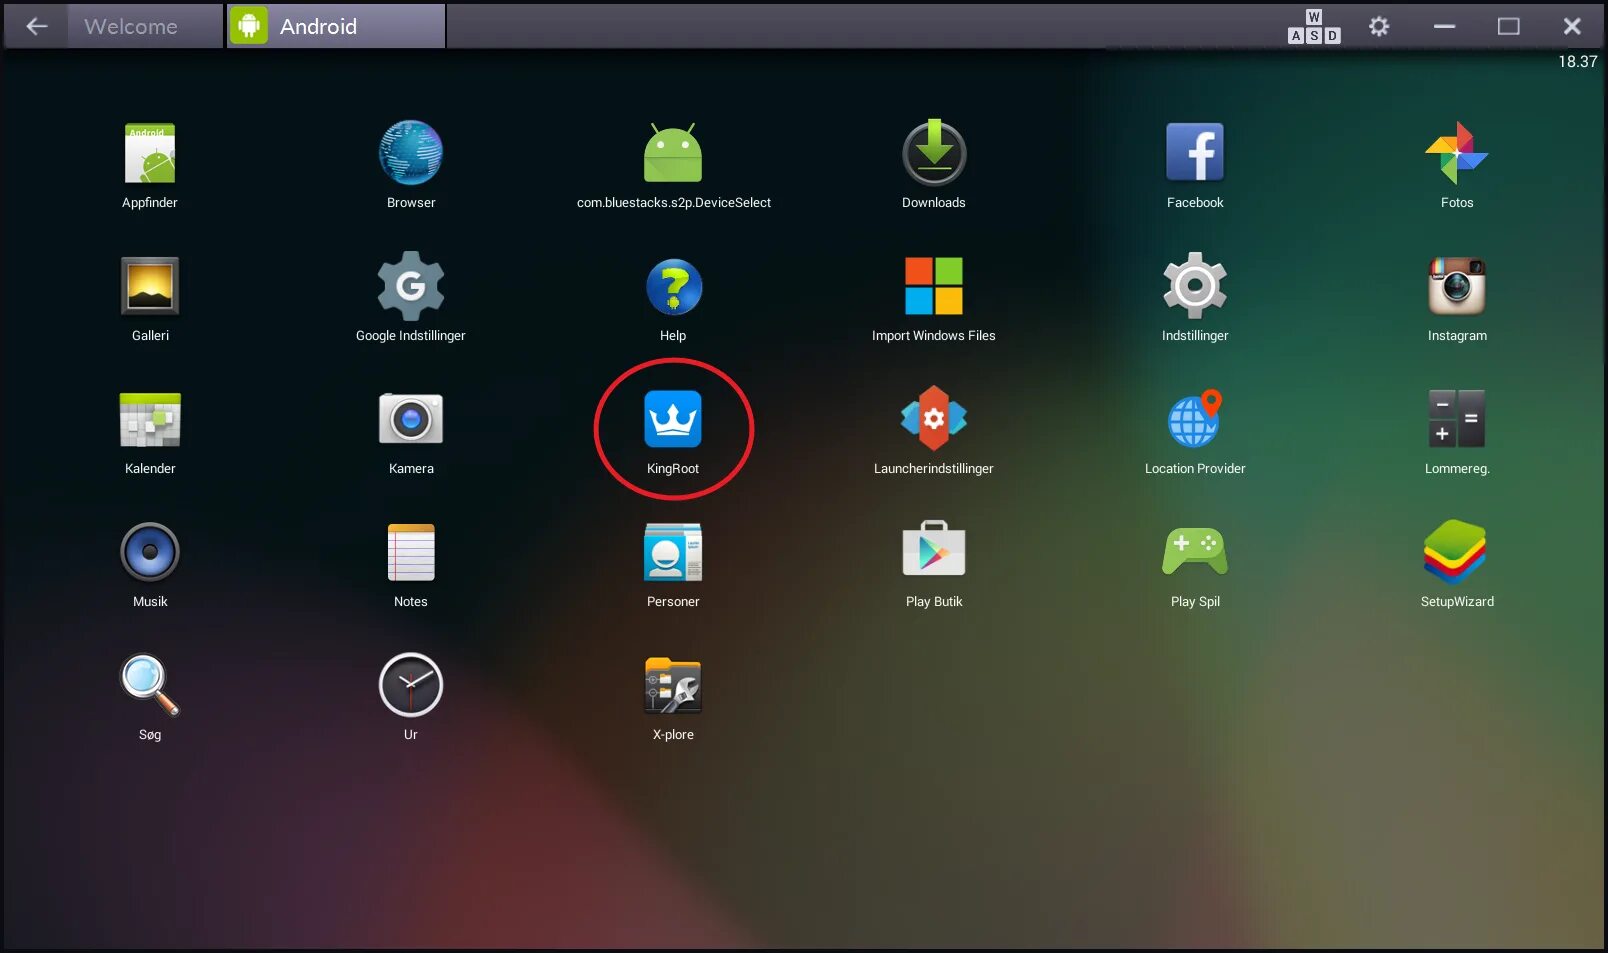This screenshot has height=953, width=1608.
Task: Open Launcherindstillinger app
Action: (x=934, y=419)
